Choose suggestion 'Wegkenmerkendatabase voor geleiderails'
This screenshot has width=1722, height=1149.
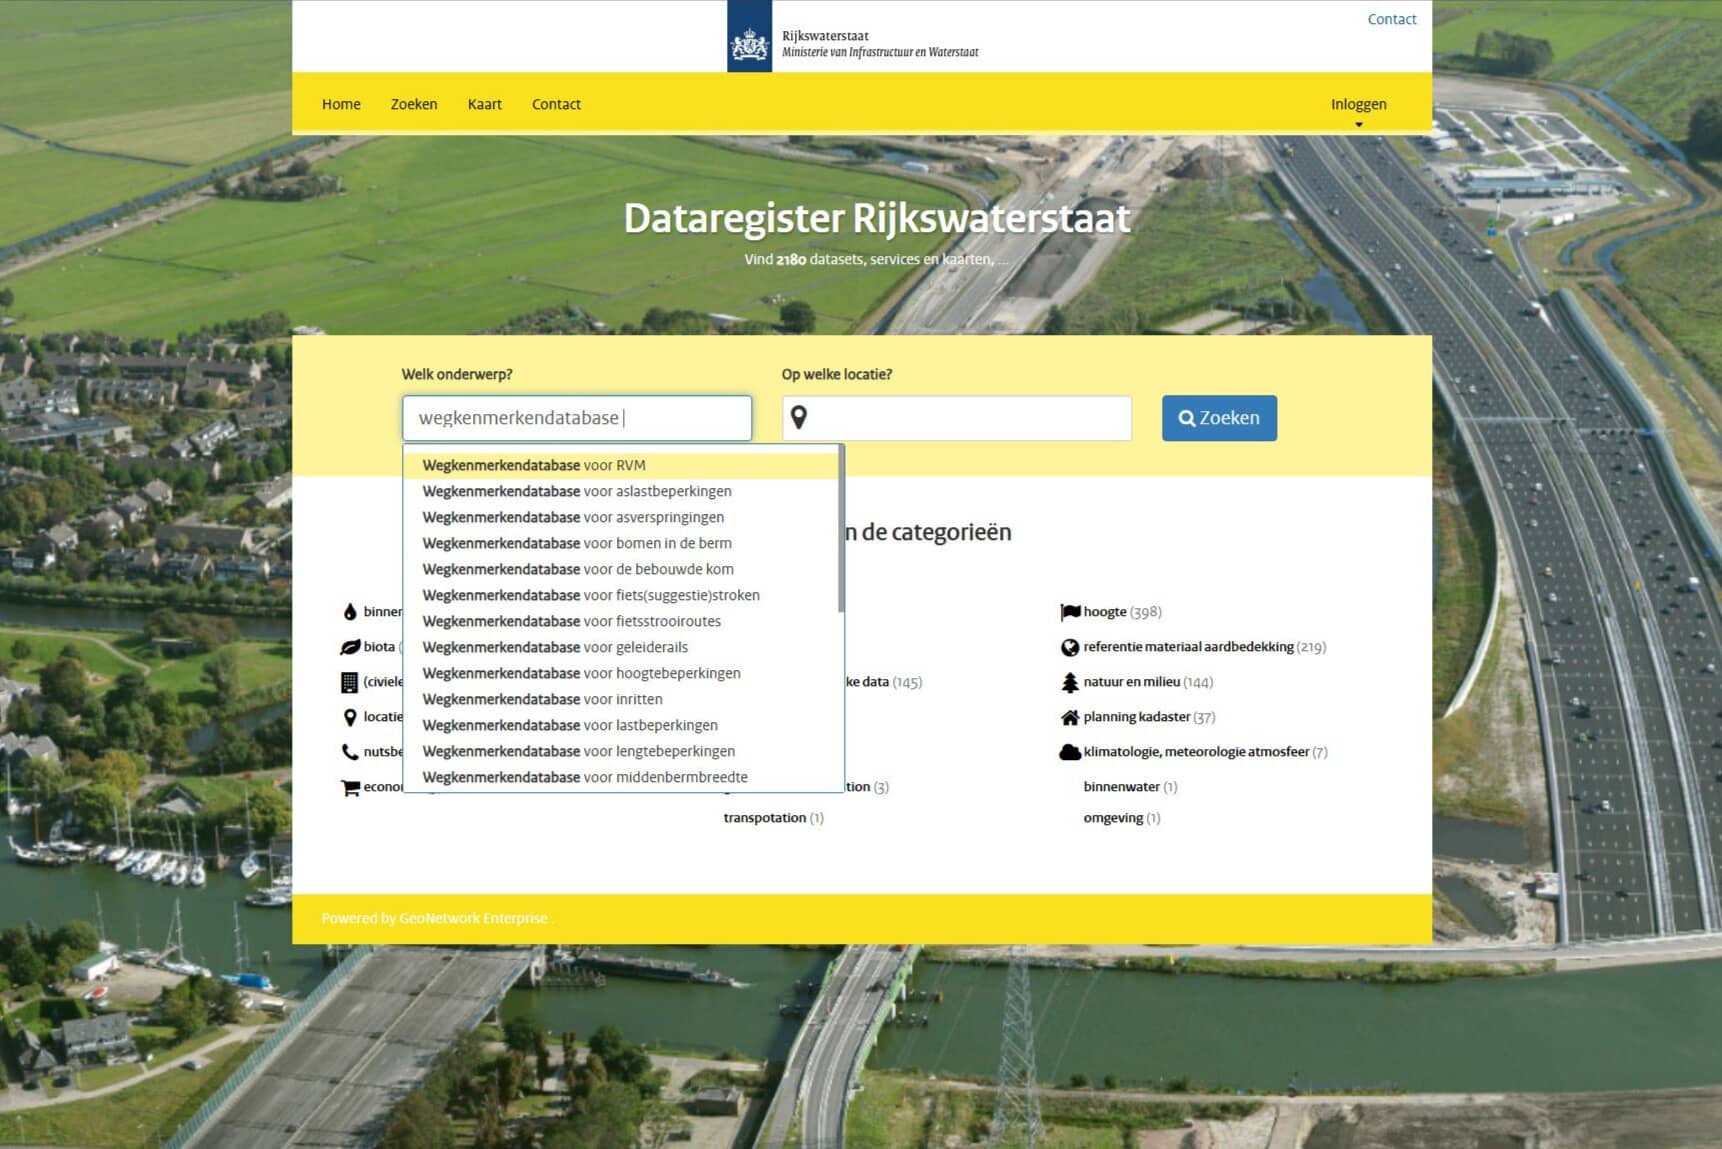[555, 647]
